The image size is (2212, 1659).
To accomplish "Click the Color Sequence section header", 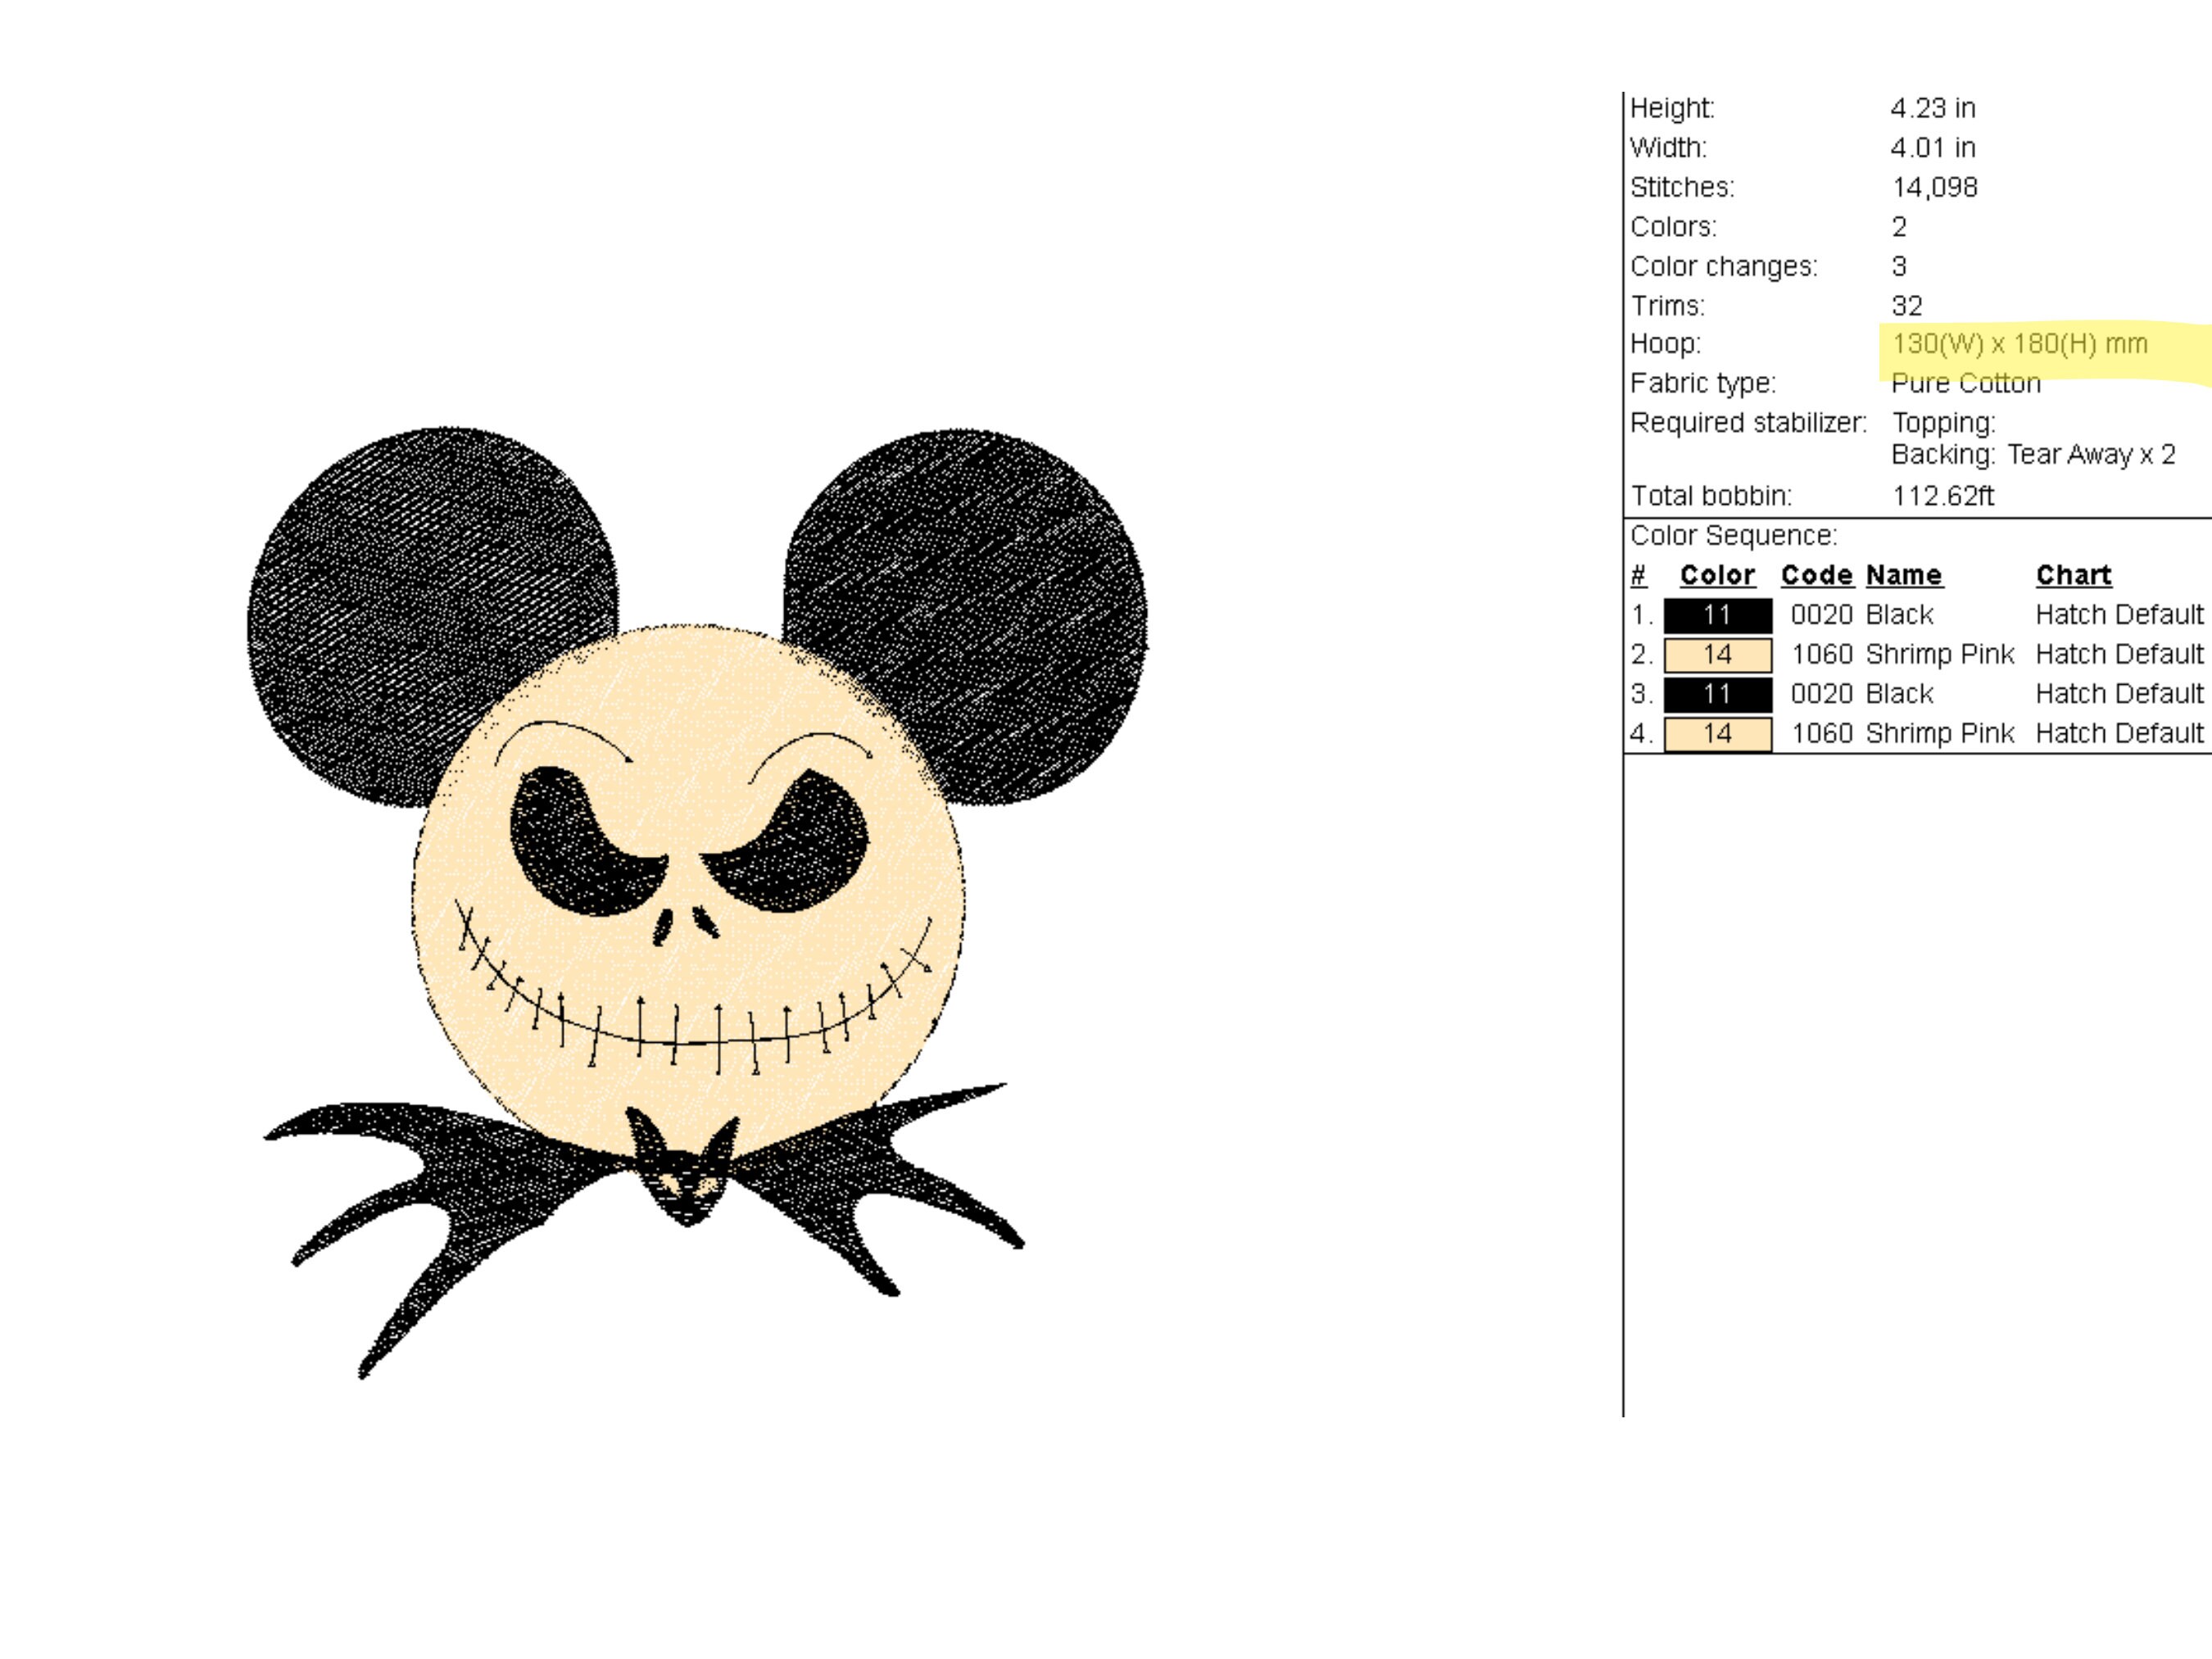I will click(1736, 535).
